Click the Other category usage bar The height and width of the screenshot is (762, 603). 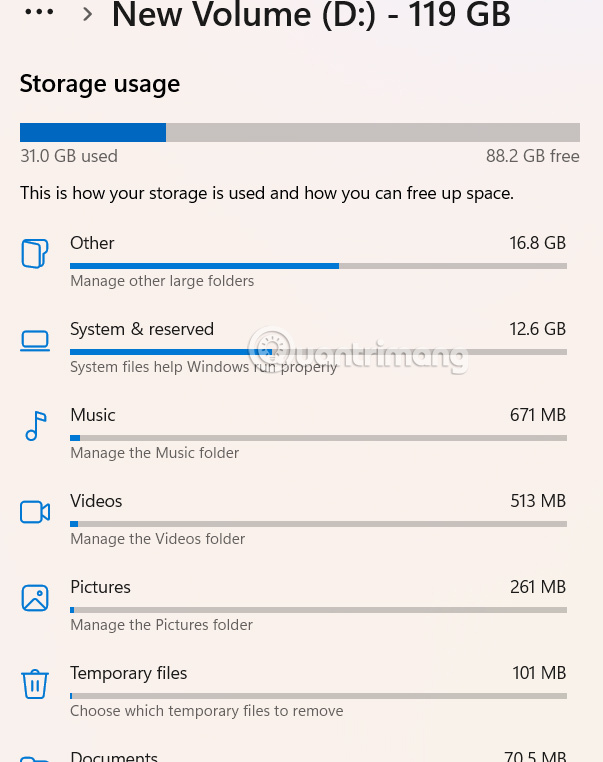318,266
